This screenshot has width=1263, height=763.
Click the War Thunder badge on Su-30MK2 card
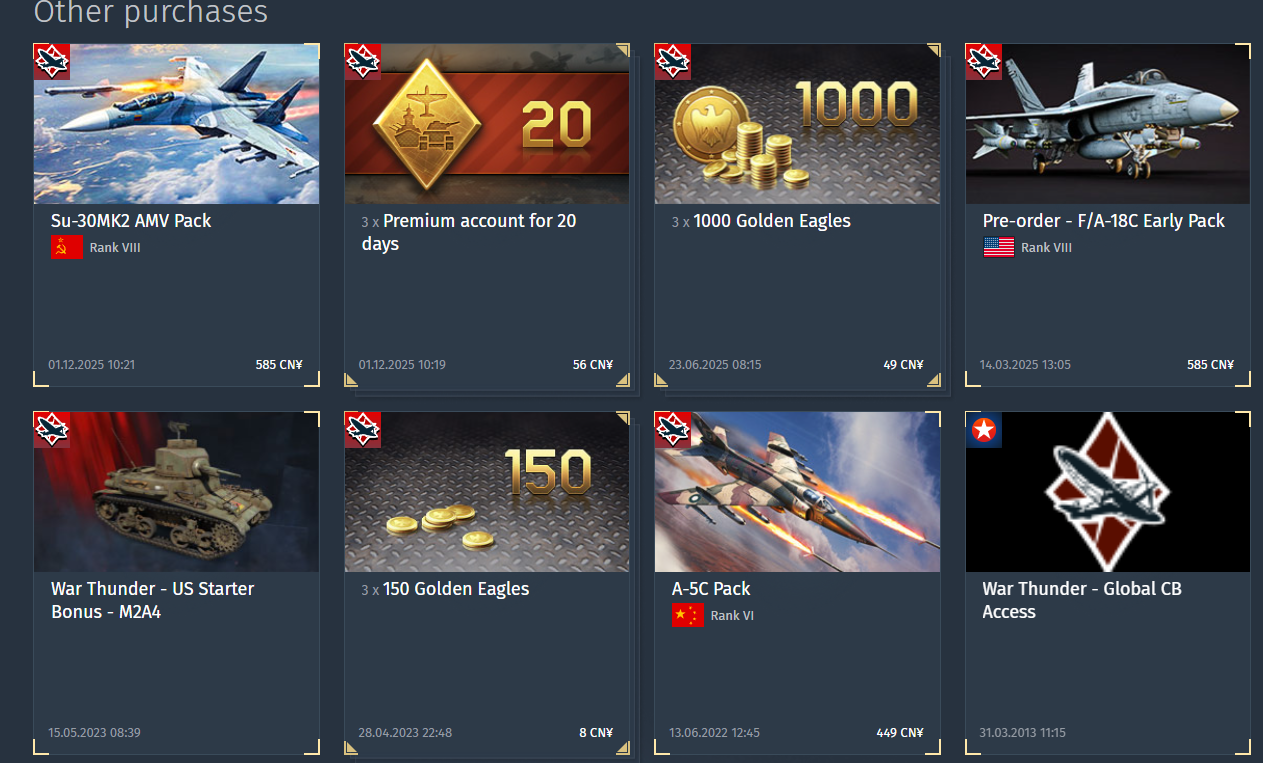click(51, 61)
